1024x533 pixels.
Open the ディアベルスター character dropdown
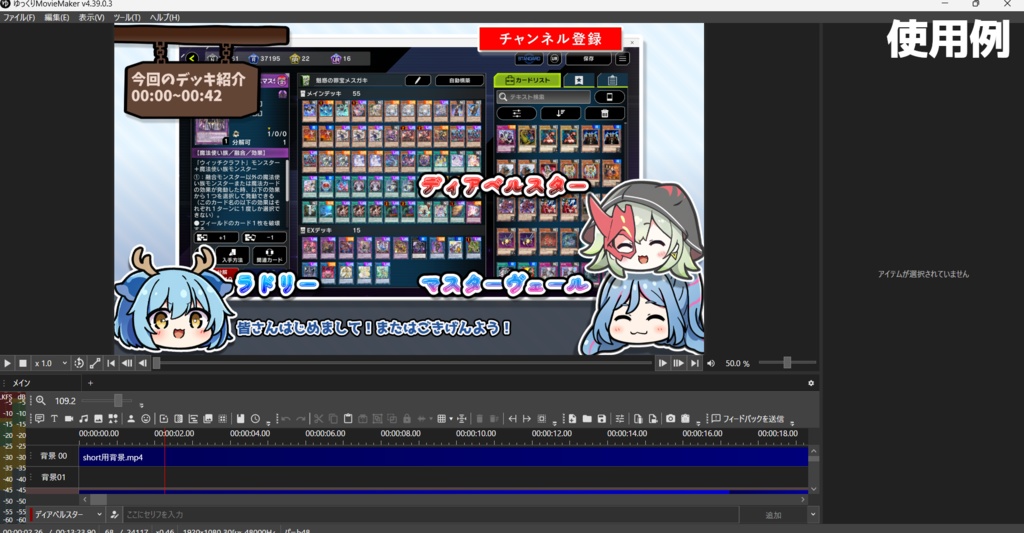click(x=67, y=515)
